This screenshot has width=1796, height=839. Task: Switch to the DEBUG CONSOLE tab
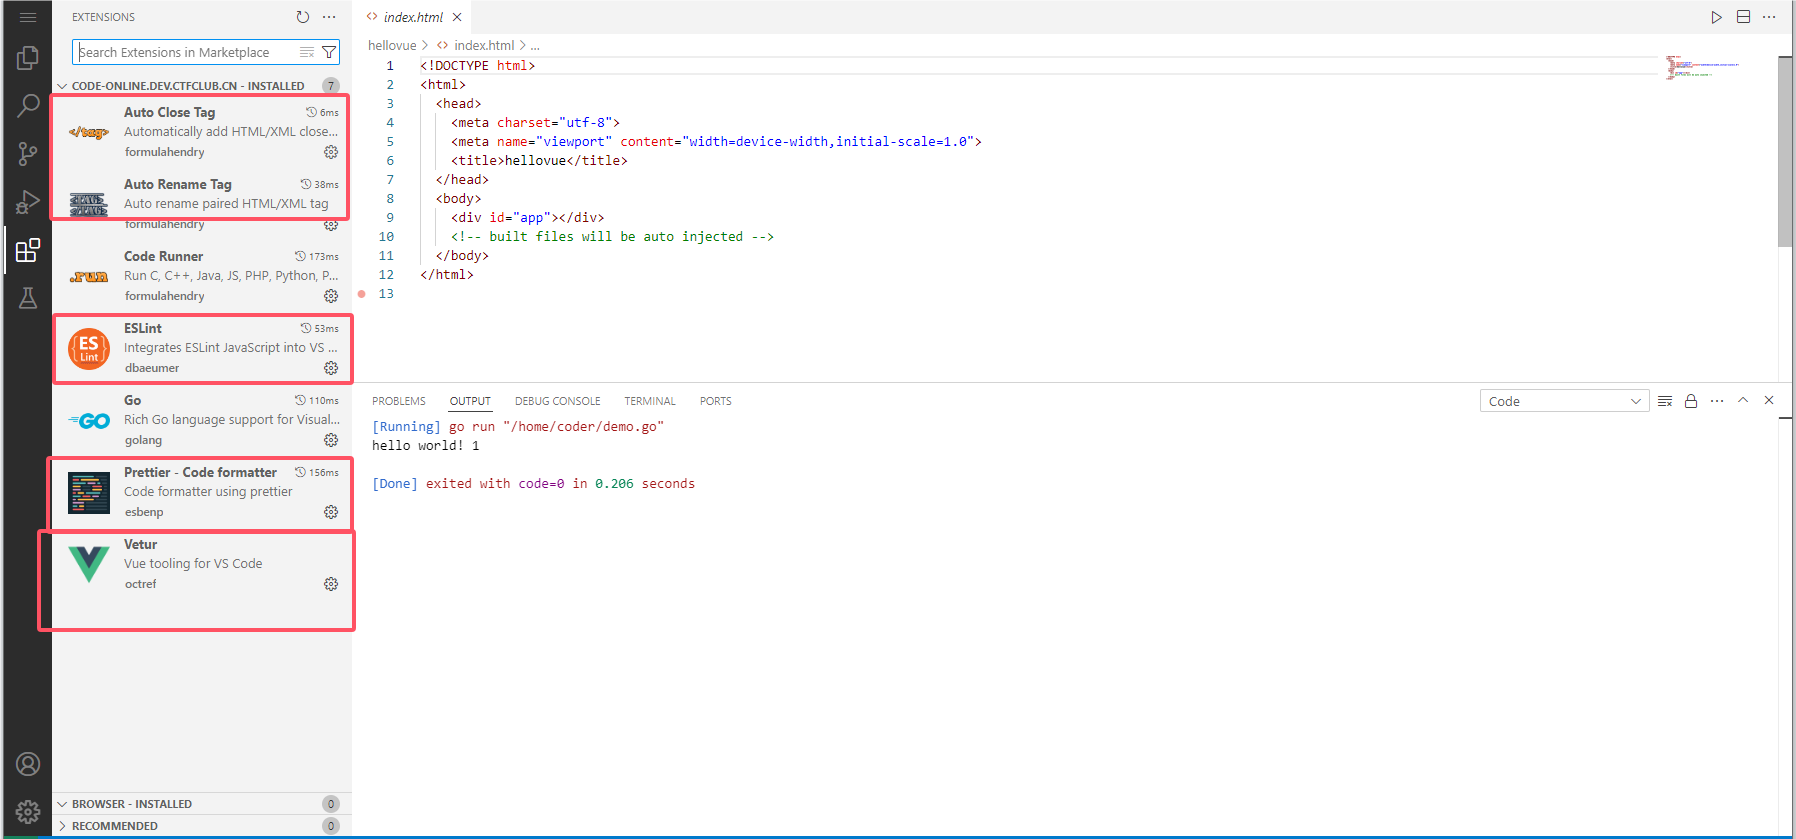(558, 401)
